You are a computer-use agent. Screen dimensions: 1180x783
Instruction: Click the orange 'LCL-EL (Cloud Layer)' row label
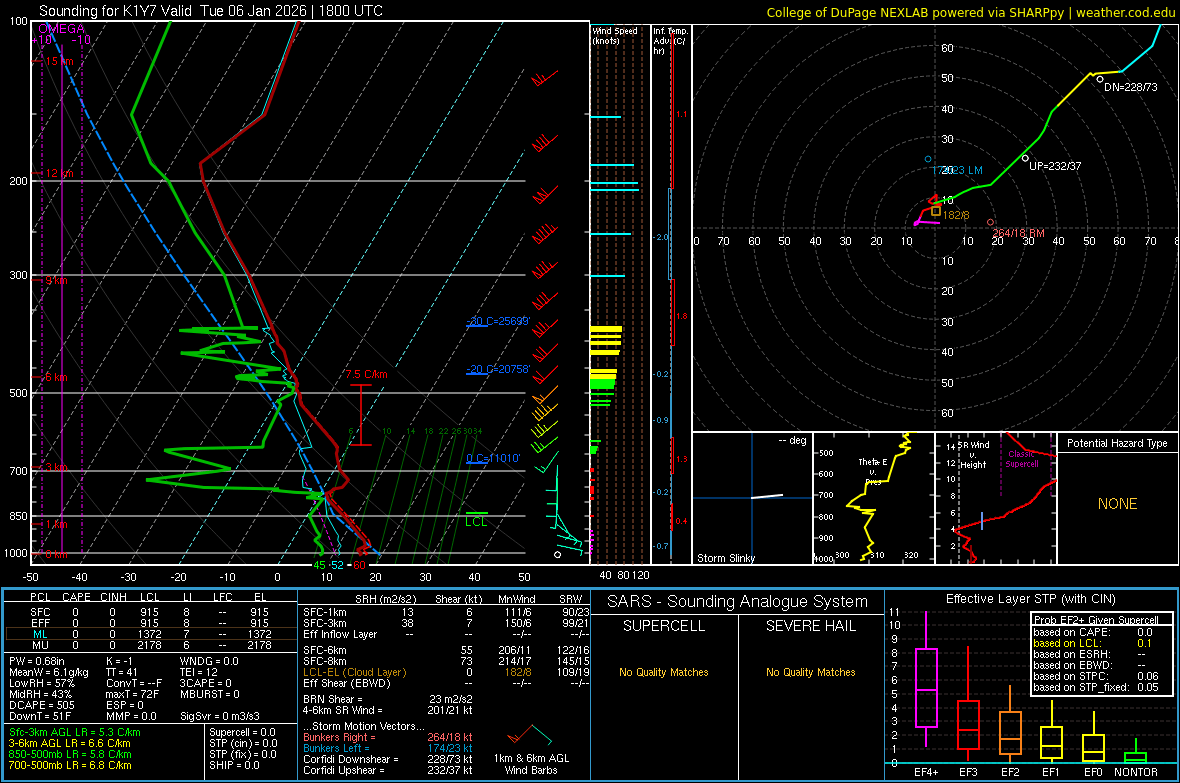tap(354, 672)
